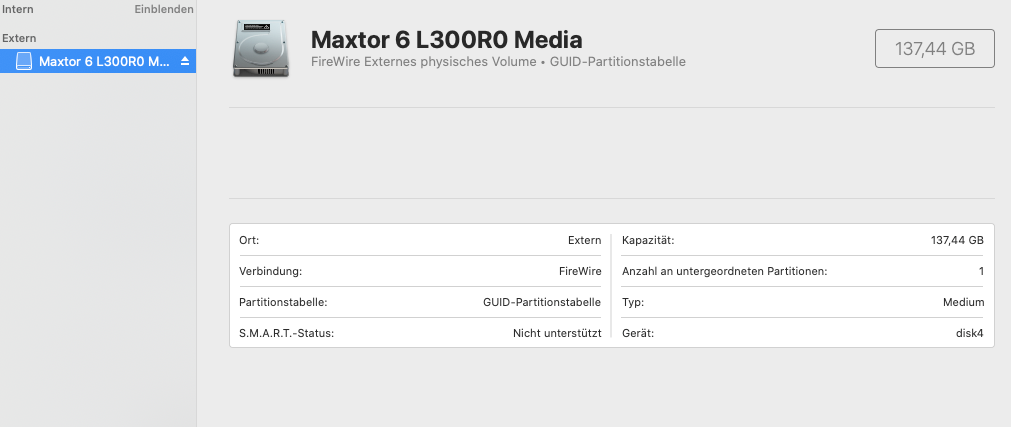The height and width of the screenshot is (427, 1011).
Task: Click the Ort row label
Action: [249, 241]
